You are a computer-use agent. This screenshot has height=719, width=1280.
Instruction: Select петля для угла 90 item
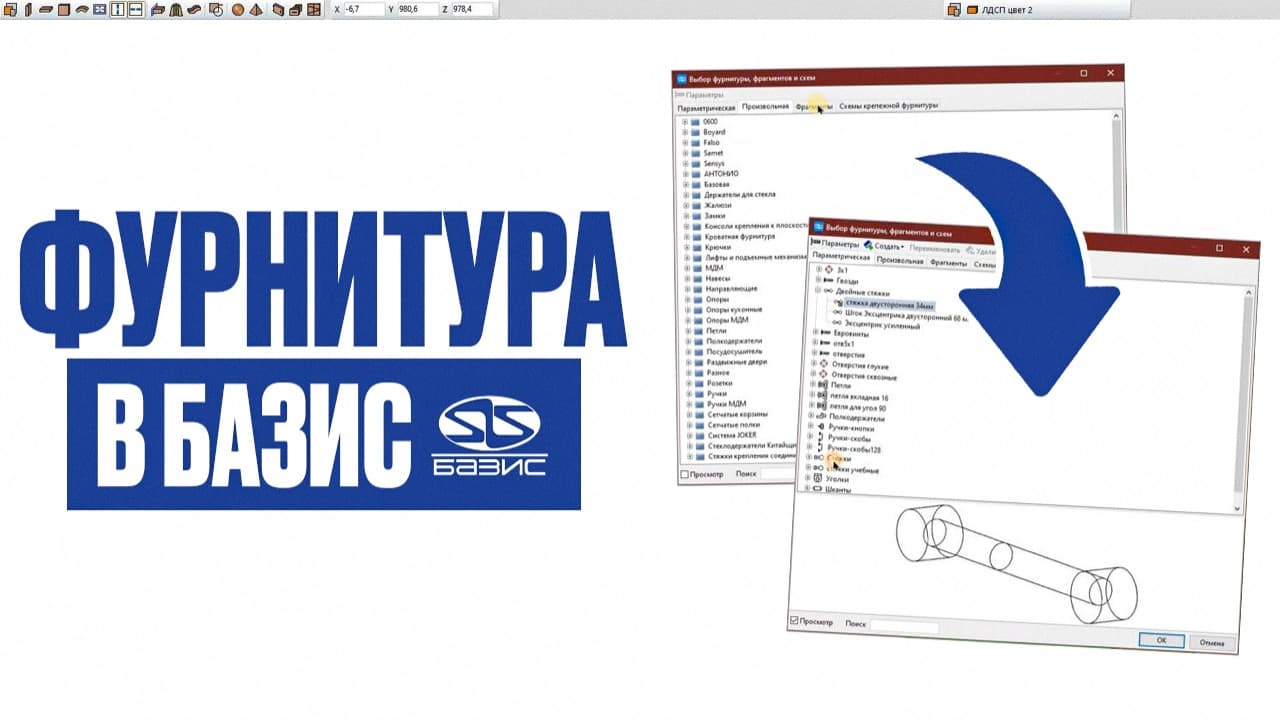pos(857,407)
